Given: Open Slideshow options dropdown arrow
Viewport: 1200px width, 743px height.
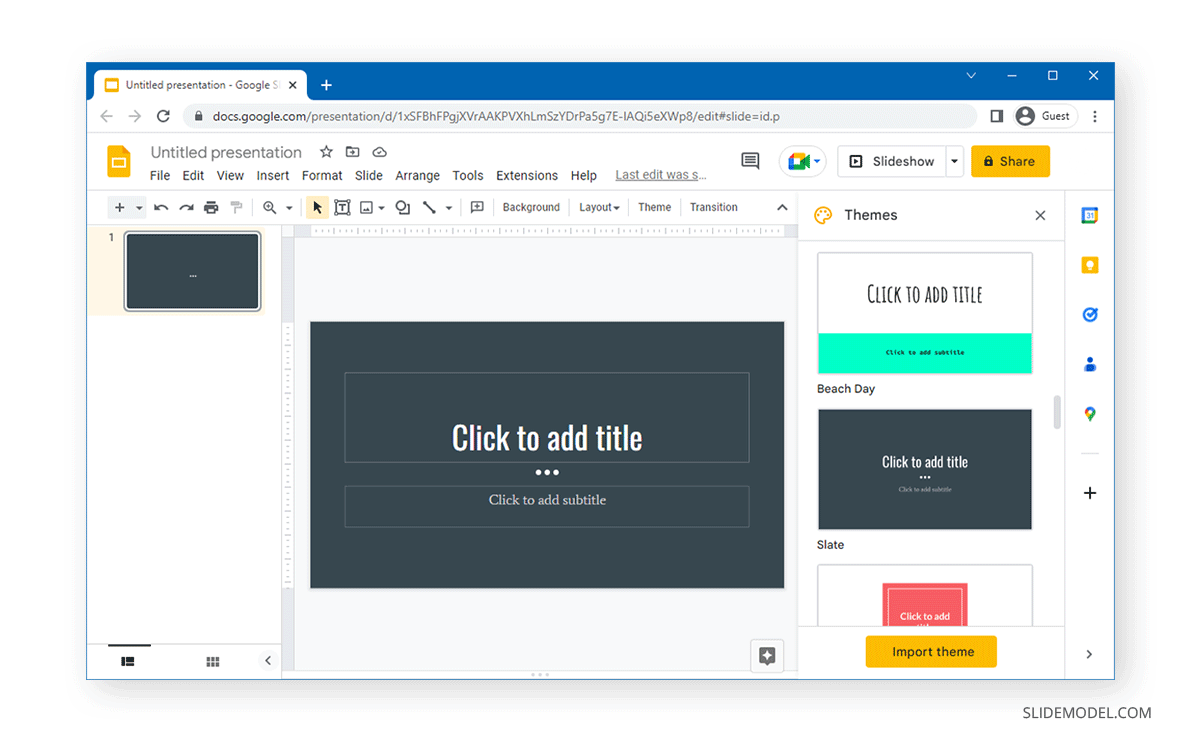Looking at the screenshot, I should point(955,161).
